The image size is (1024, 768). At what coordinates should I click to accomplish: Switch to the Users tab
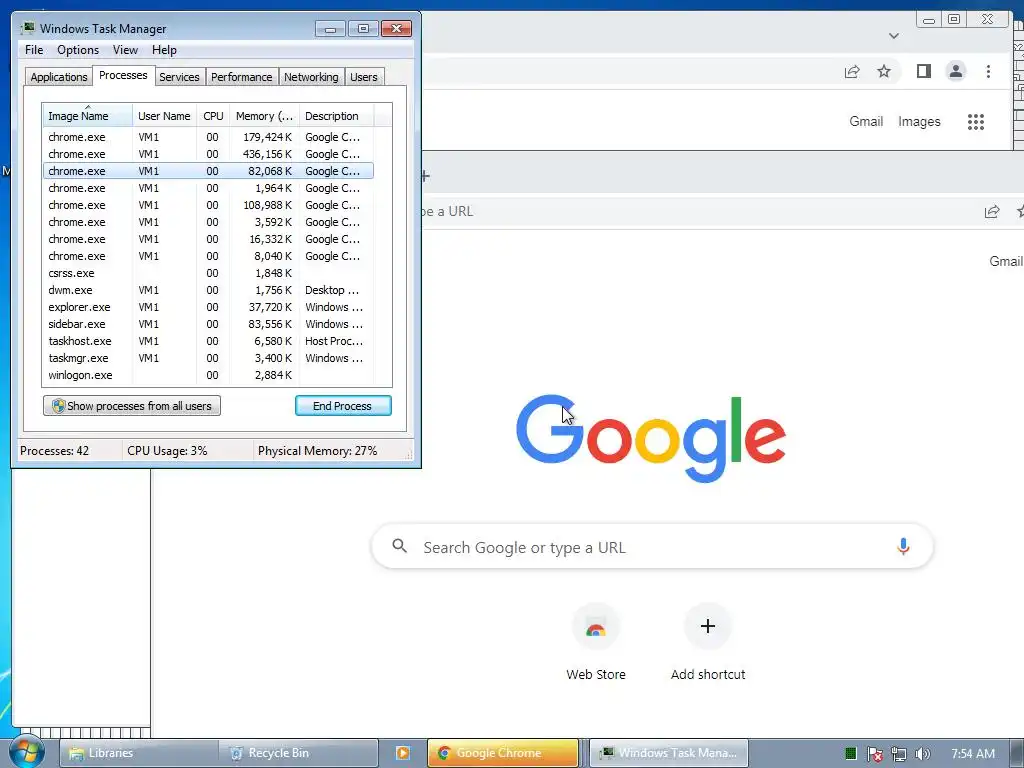(x=364, y=77)
